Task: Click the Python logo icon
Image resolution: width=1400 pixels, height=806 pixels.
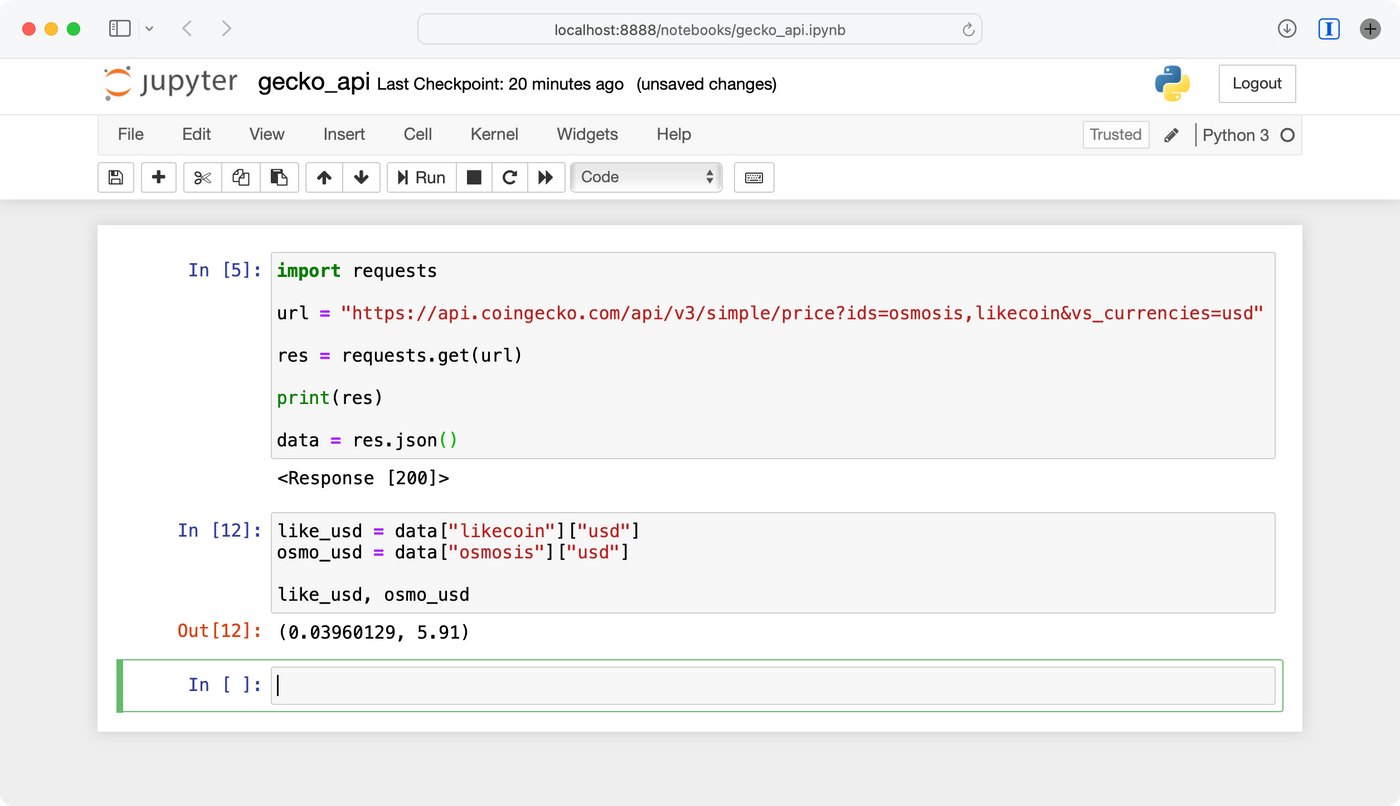Action: coord(1172,84)
